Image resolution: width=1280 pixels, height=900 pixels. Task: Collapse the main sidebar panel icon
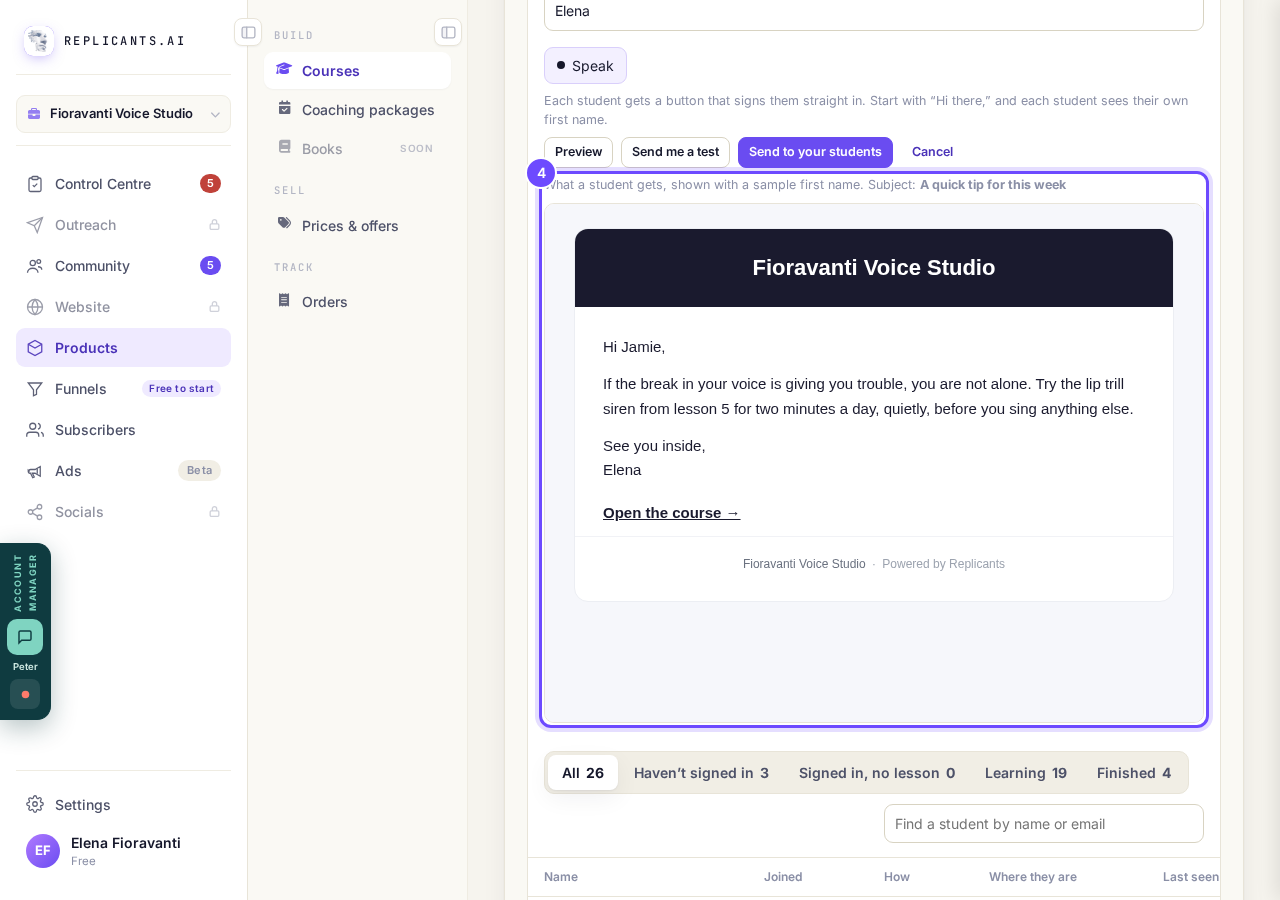[x=248, y=32]
